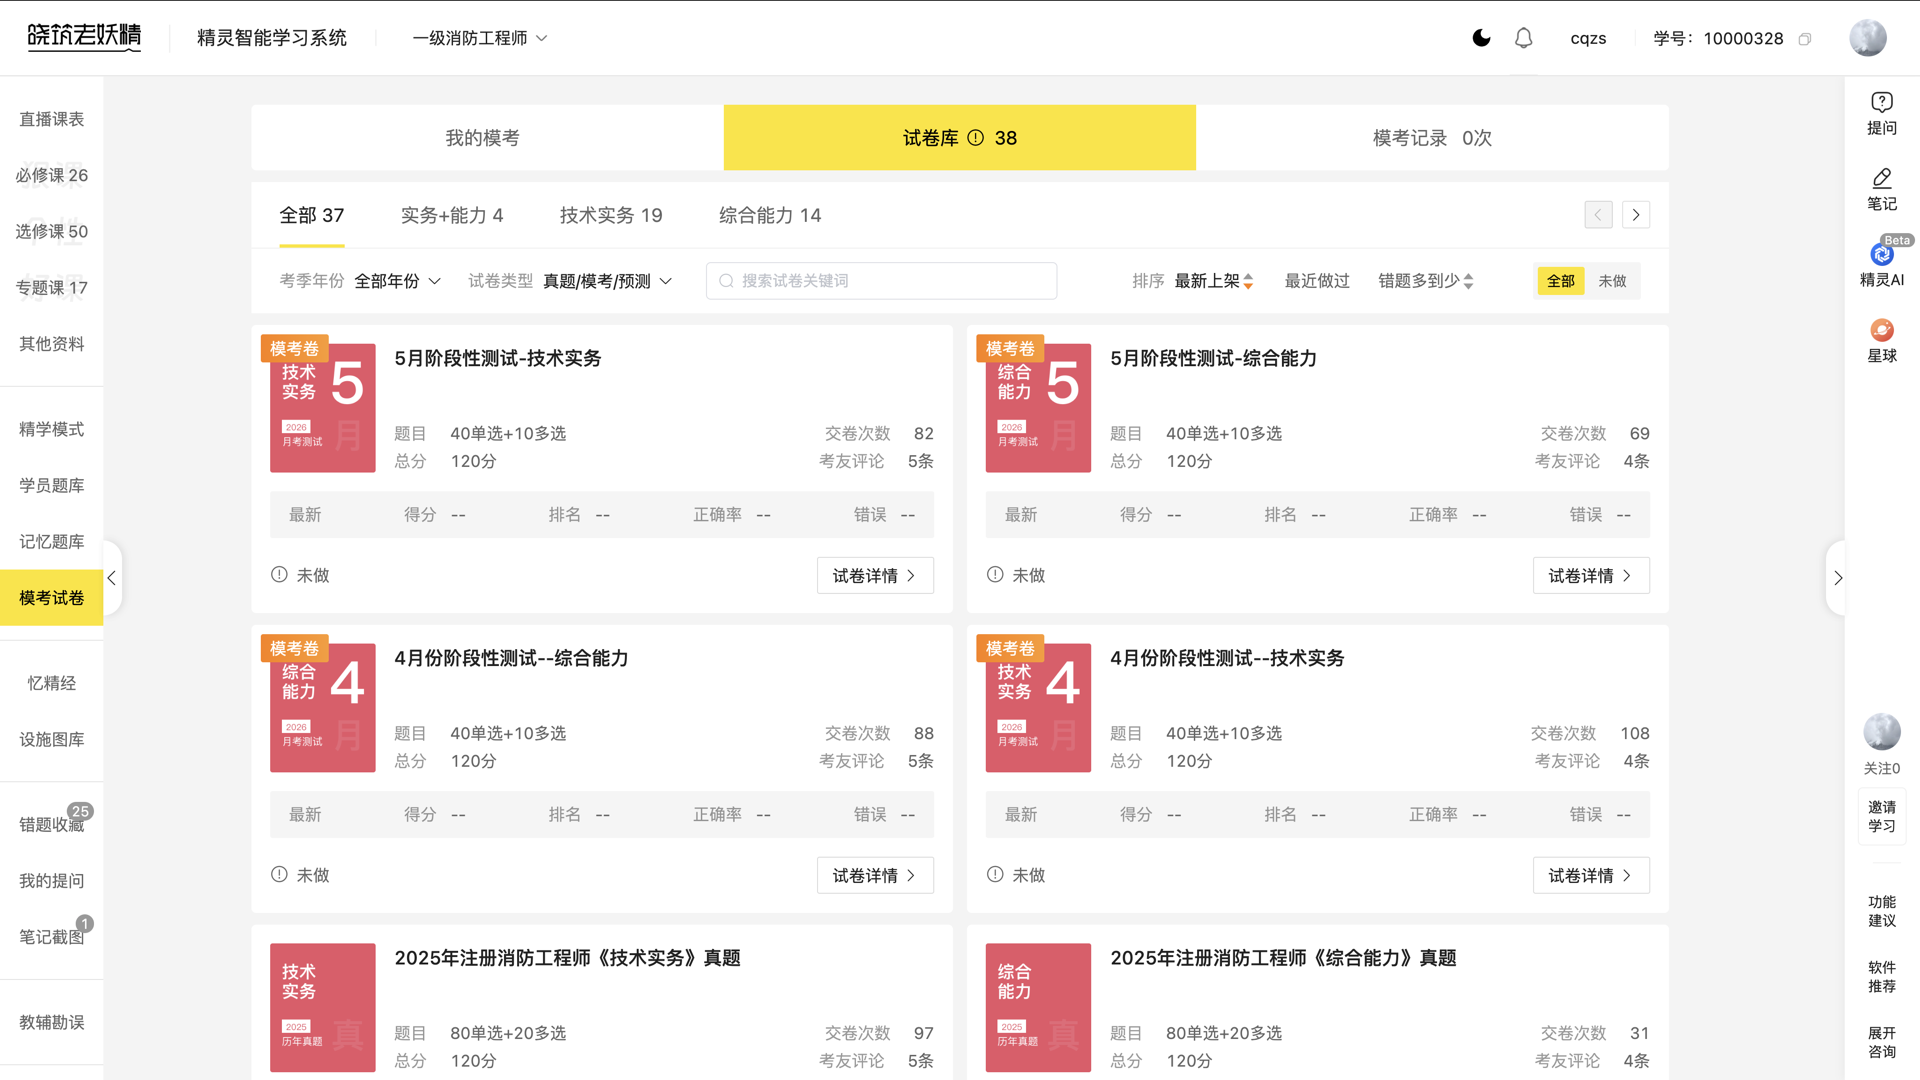Select 技术实务 19 tab
The height and width of the screenshot is (1080, 1920).
pyautogui.click(x=611, y=215)
